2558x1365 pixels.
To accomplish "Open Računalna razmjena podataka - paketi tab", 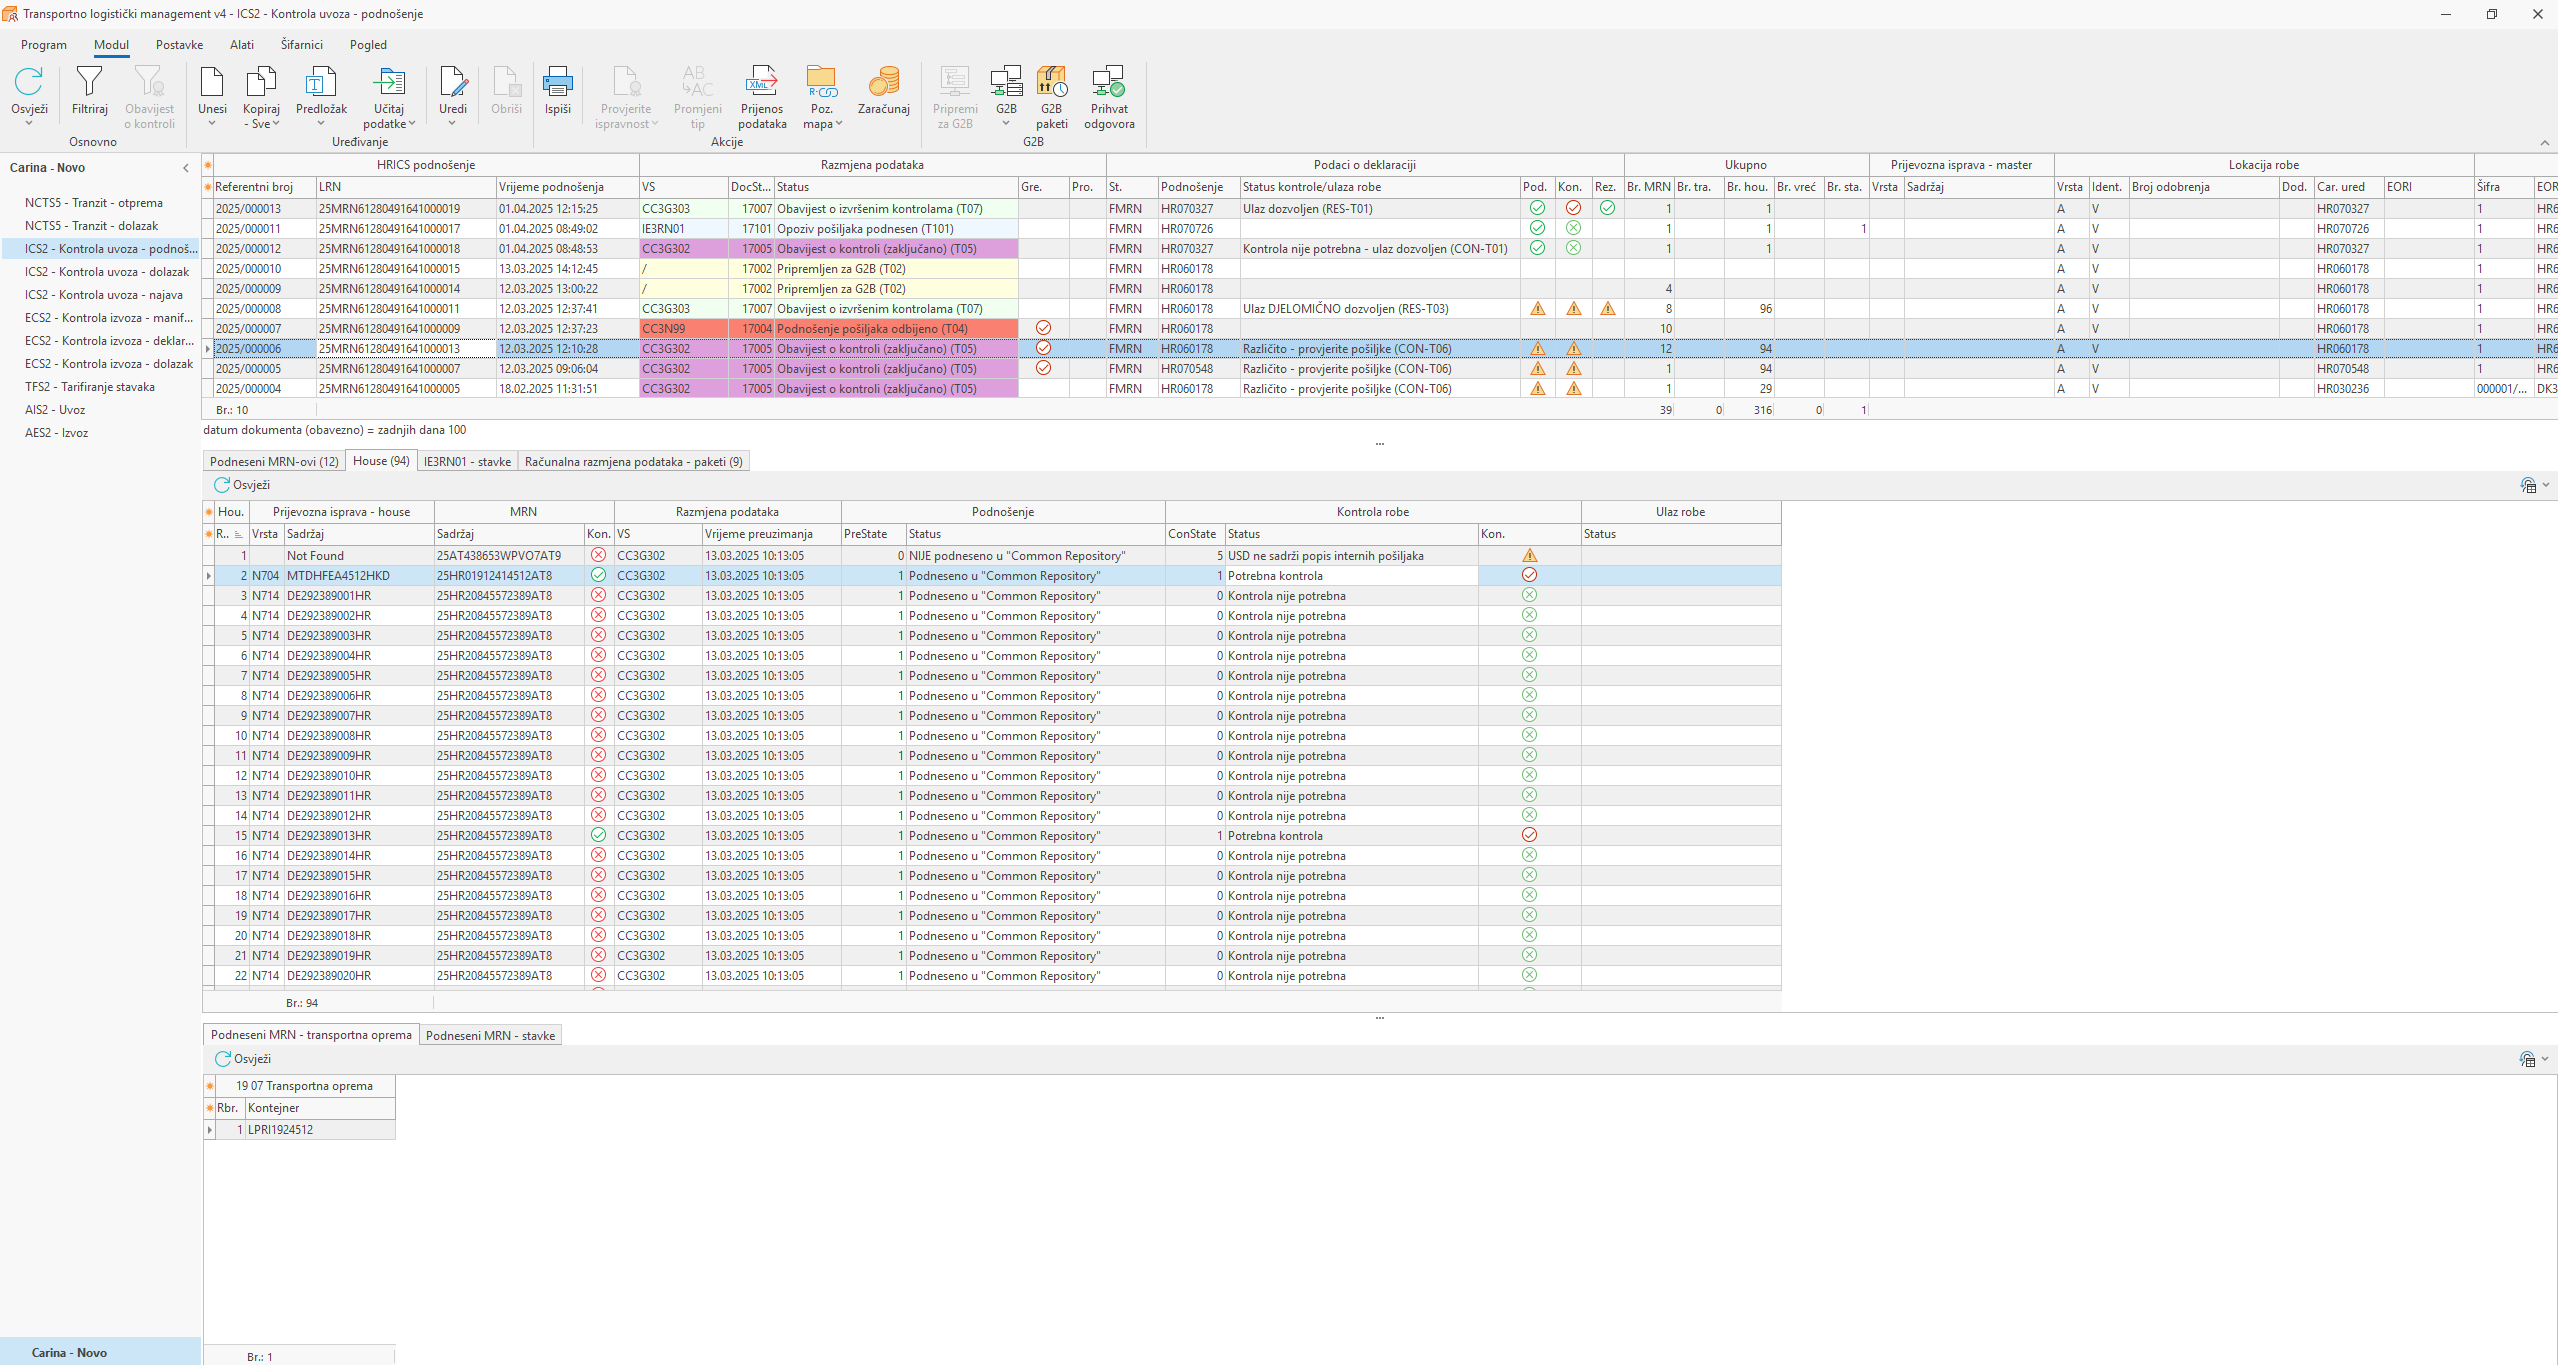I will click(x=633, y=462).
